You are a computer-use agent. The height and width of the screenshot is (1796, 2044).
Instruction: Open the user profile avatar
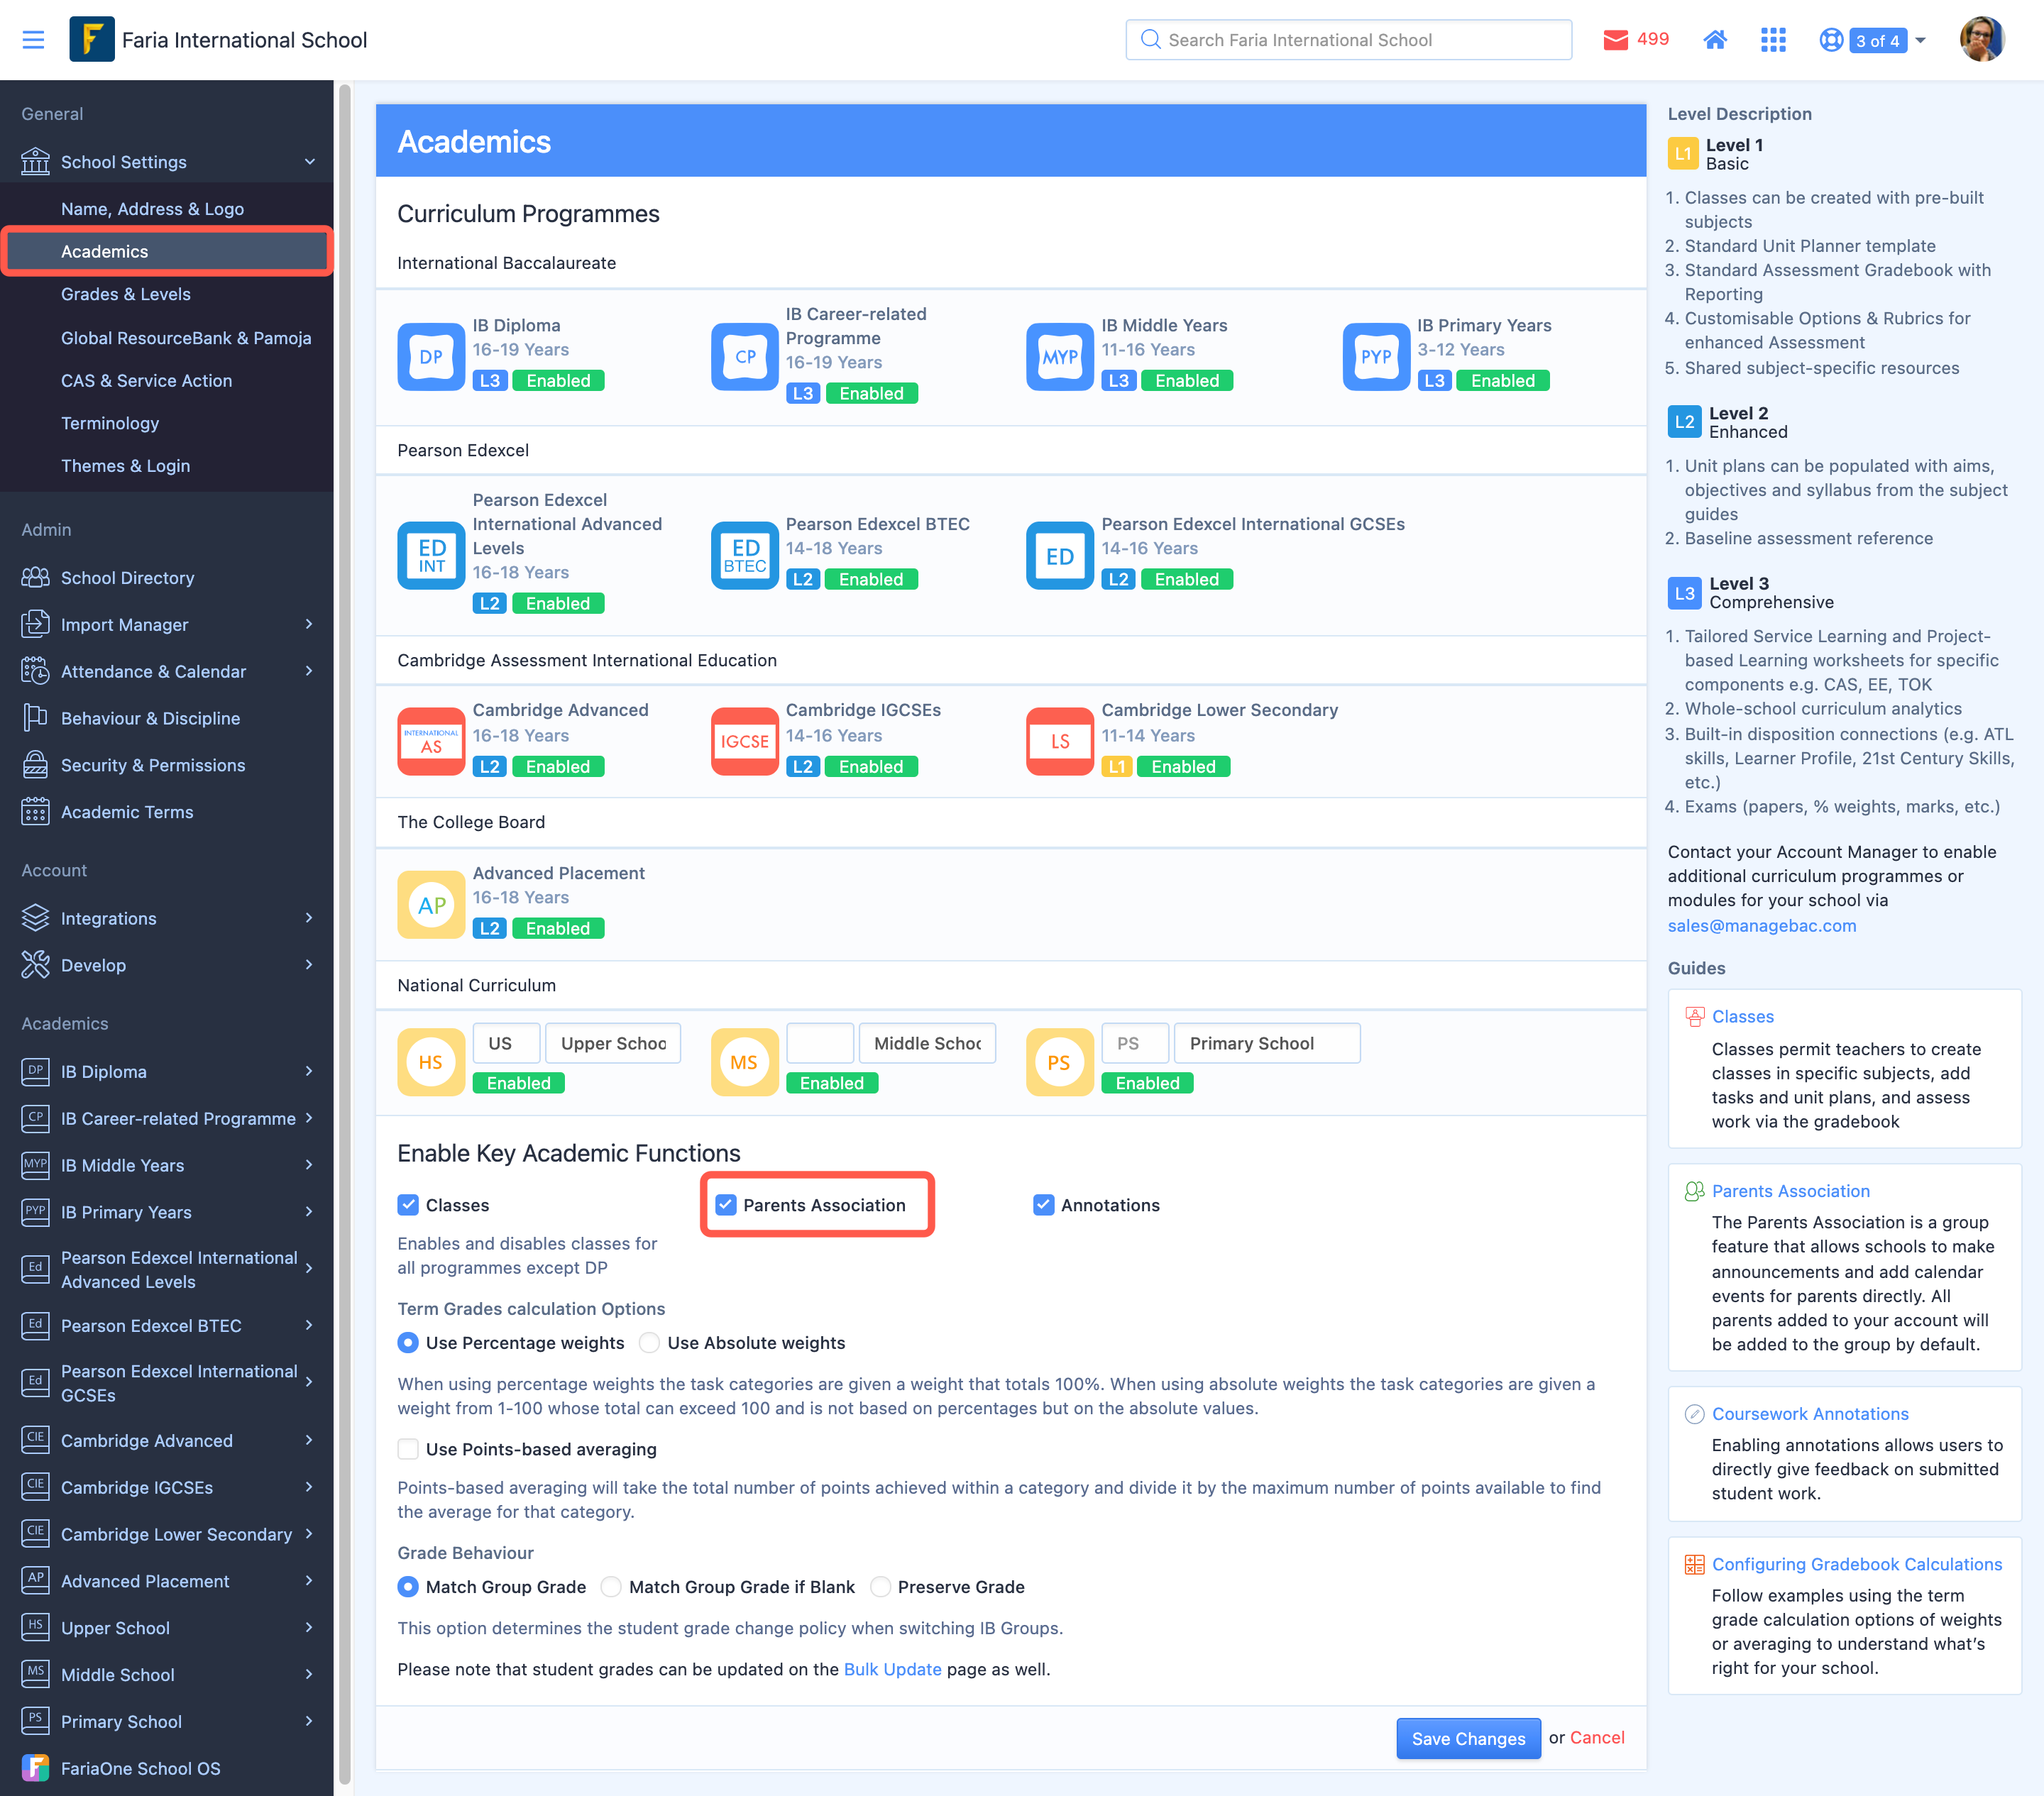pos(1981,40)
